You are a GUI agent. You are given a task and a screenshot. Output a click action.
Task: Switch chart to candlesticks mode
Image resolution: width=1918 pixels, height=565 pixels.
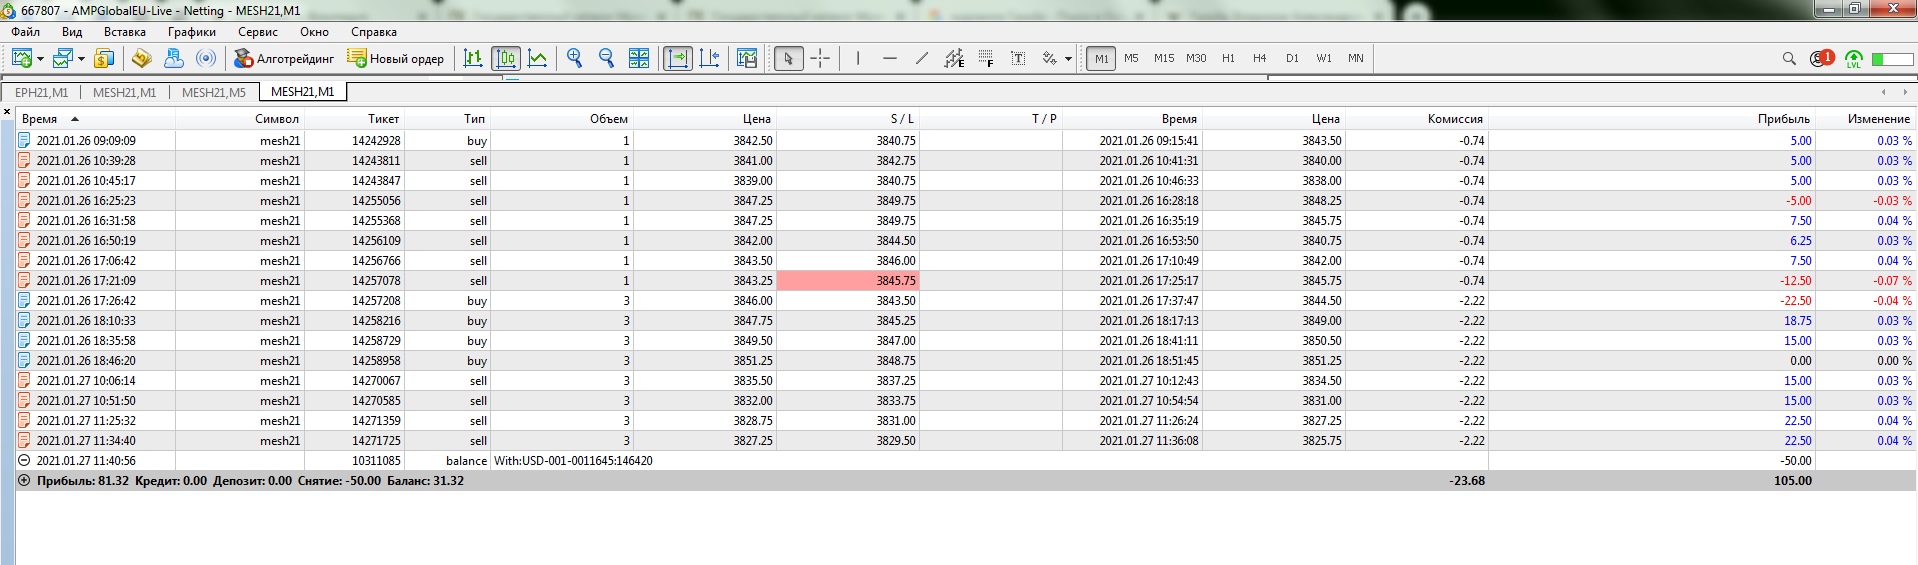coord(506,58)
